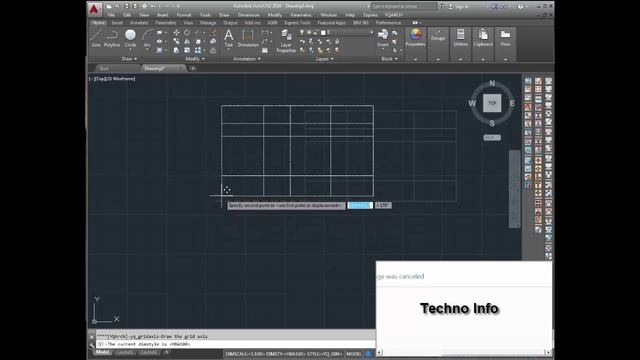This screenshot has height=360, width=640.
Task: Toggle the MODEL space status bar button
Action: pyautogui.click(x=353, y=354)
